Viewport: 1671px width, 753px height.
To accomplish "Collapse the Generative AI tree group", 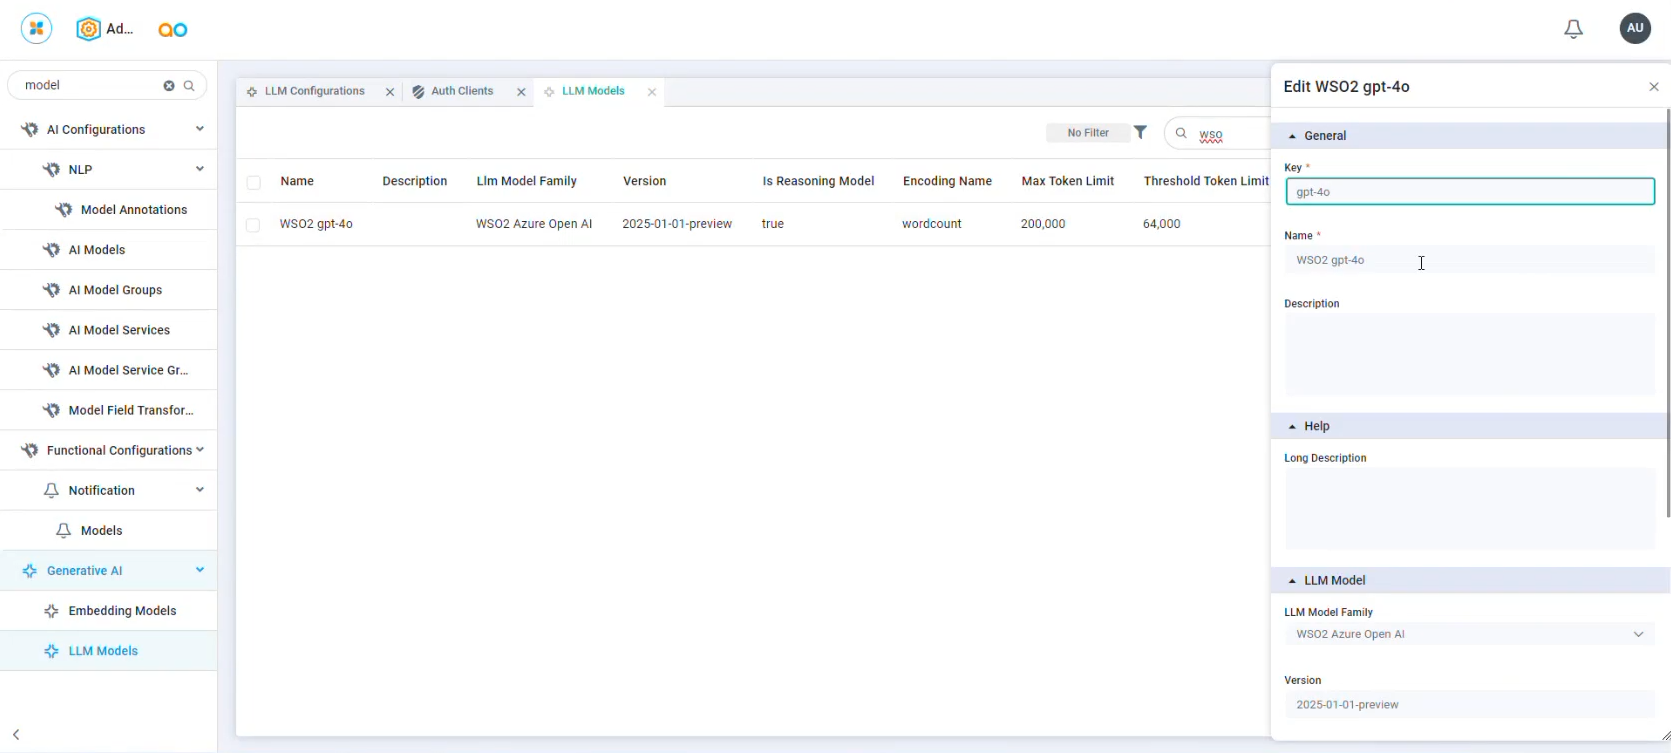I will 200,570.
